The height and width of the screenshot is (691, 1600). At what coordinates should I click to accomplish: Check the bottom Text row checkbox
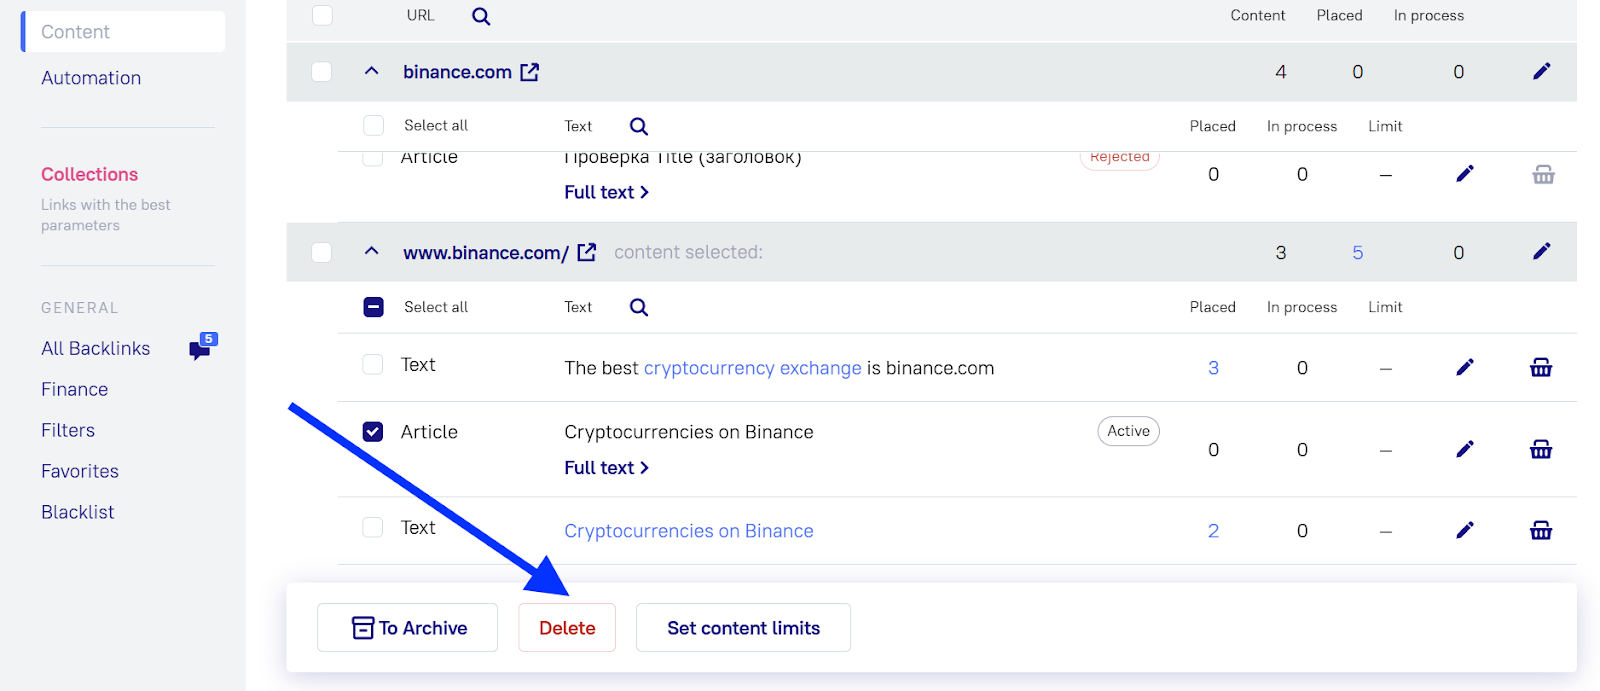(x=373, y=527)
